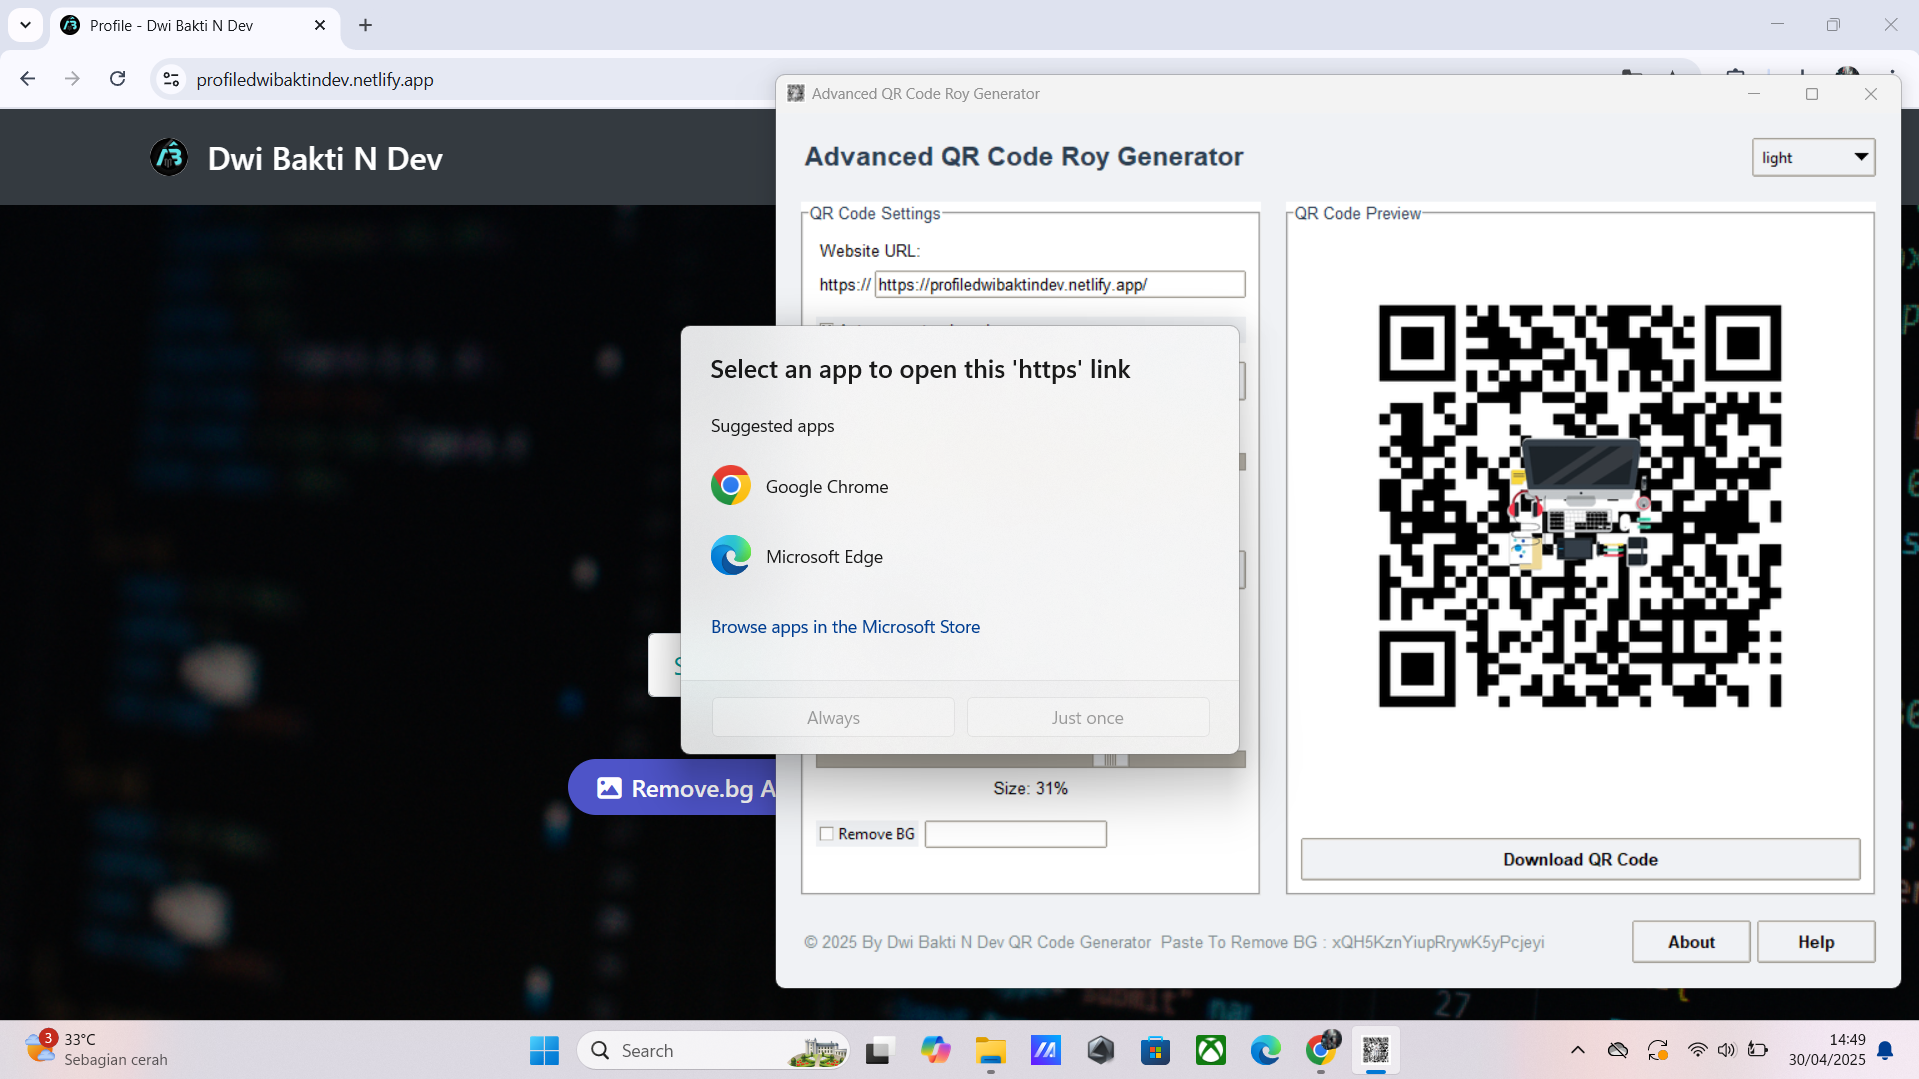The height and width of the screenshot is (1079, 1919).
Task: Click the Always button in the app picker
Action: pyautogui.click(x=833, y=717)
